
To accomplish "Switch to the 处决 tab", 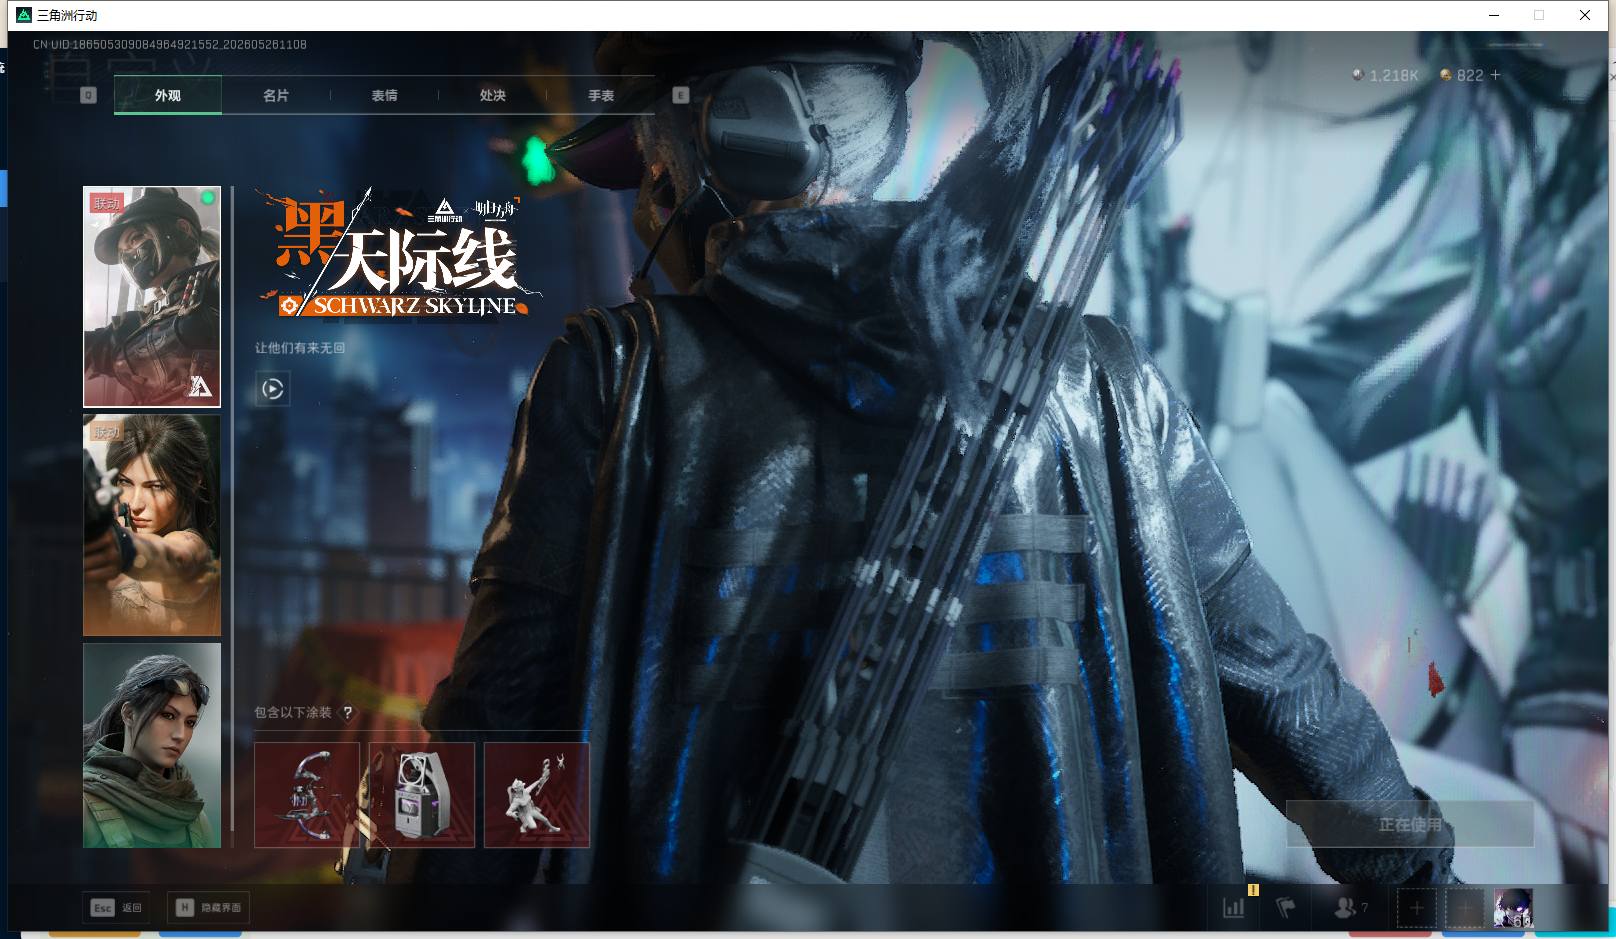I will click(492, 95).
